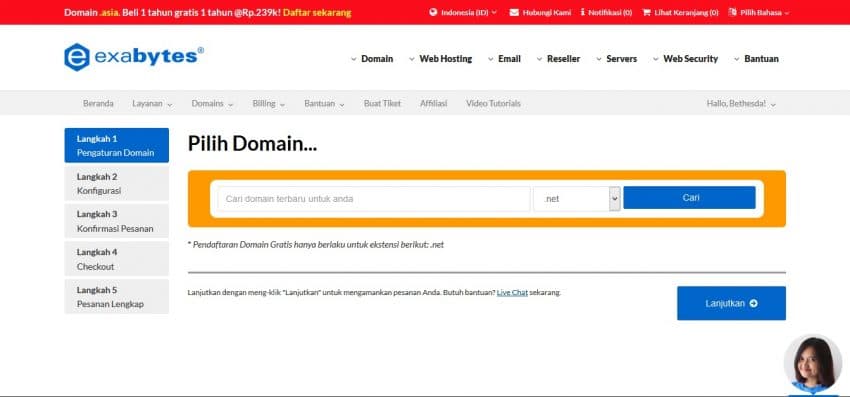The height and width of the screenshot is (397, 850).
Task: Click the arrow icon in Lanjutkan button
Action: coord(754,303)
